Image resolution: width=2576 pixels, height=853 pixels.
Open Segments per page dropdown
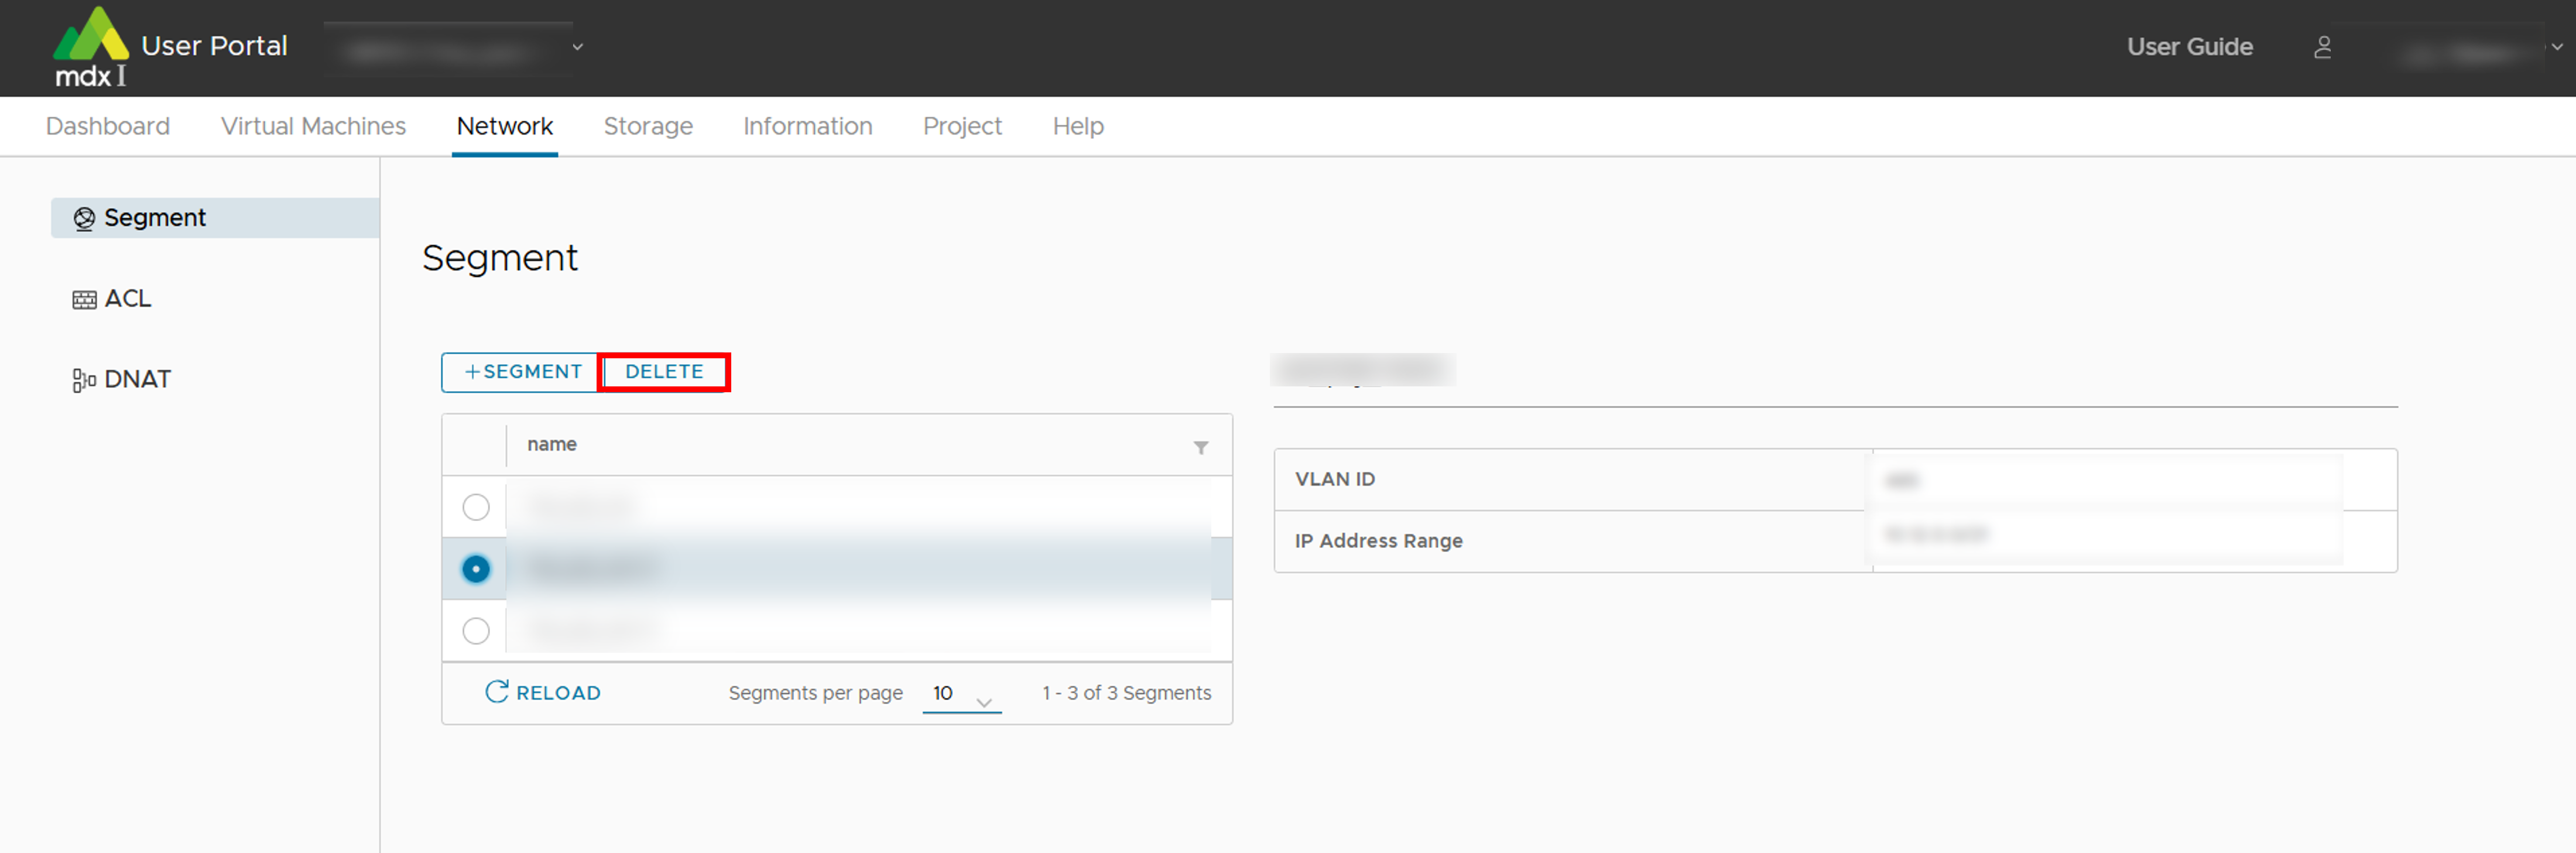(961, 694)
